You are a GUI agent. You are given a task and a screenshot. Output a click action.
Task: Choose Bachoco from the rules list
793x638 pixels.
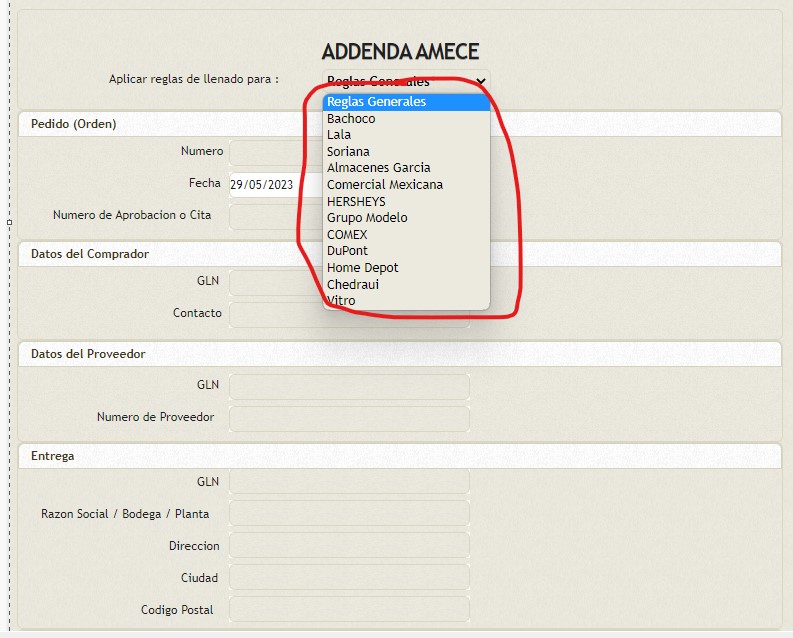click(406, 118)
